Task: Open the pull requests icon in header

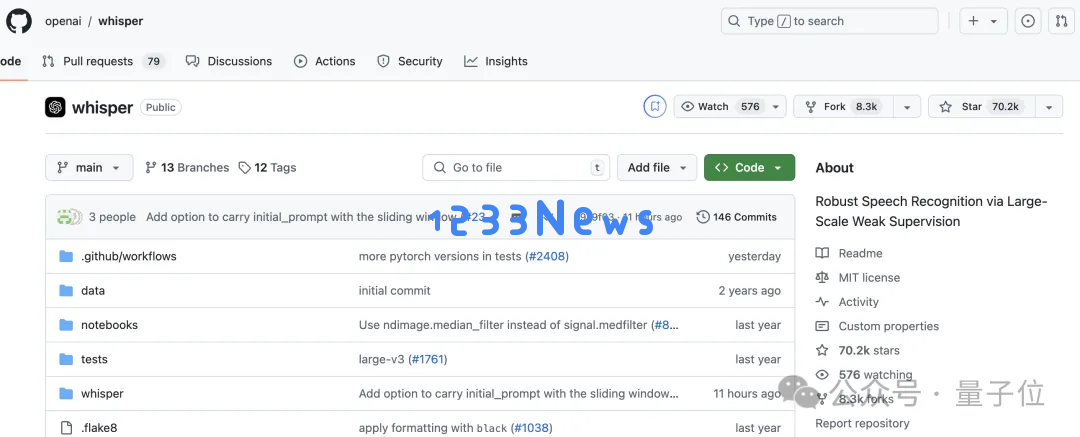Action: (1061, 21)
